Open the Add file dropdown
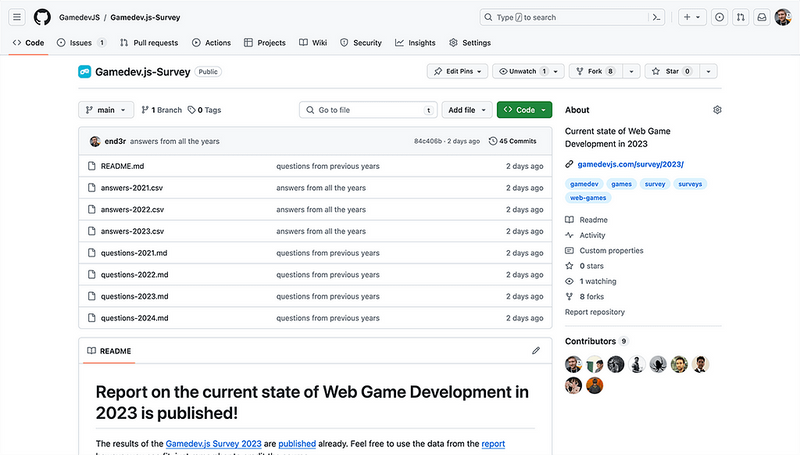The height and width of the screenshot is (455, 800). [x=467, y=110]
